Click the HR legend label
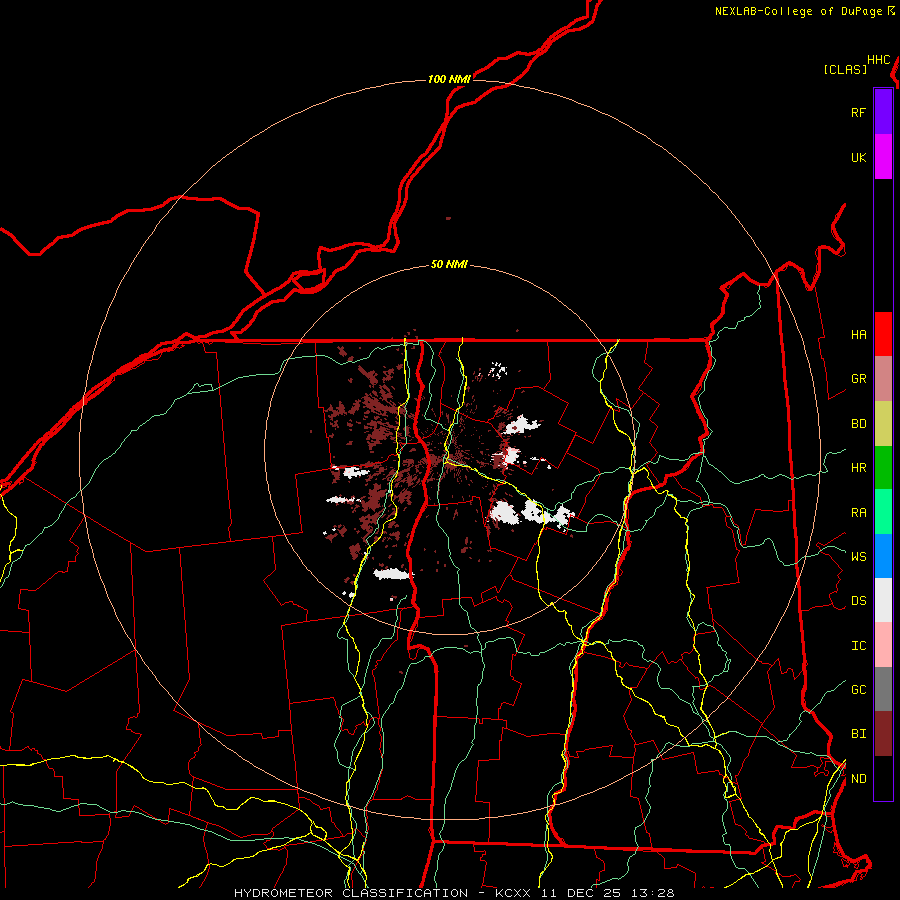The height and width of the screenshot is (900, 900). click(858, 468)
